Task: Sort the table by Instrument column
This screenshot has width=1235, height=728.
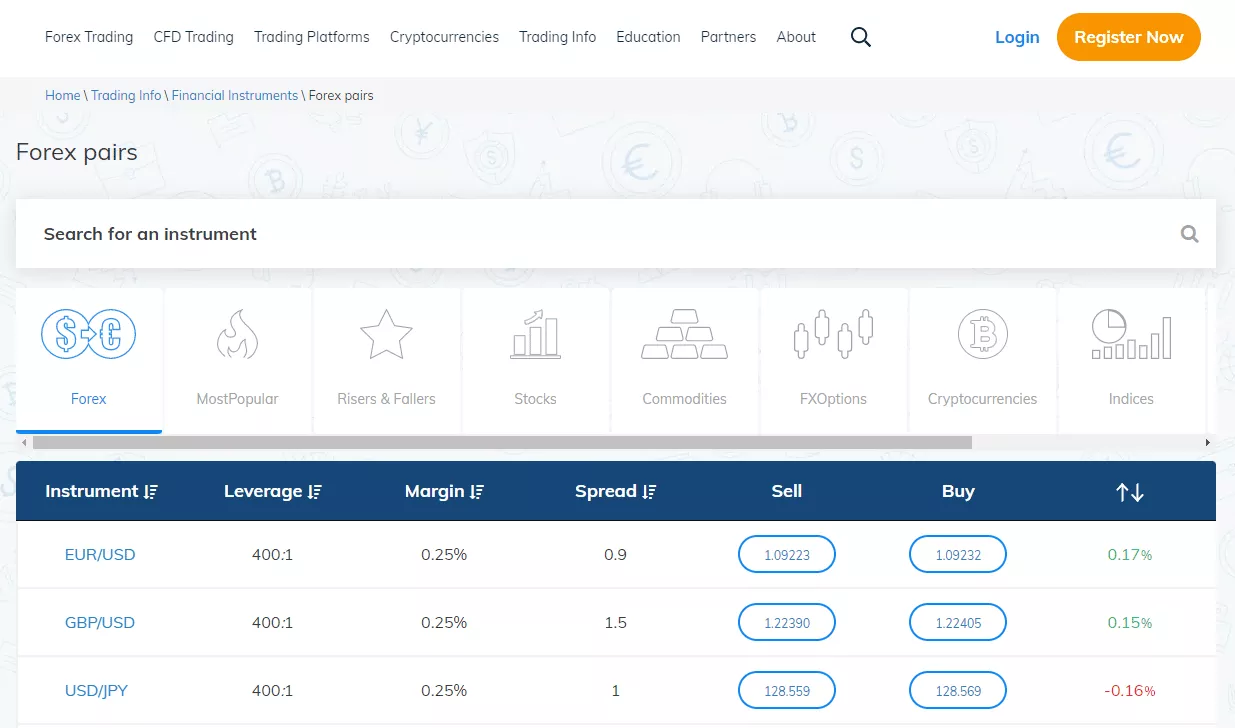Action: coord(102,491)
